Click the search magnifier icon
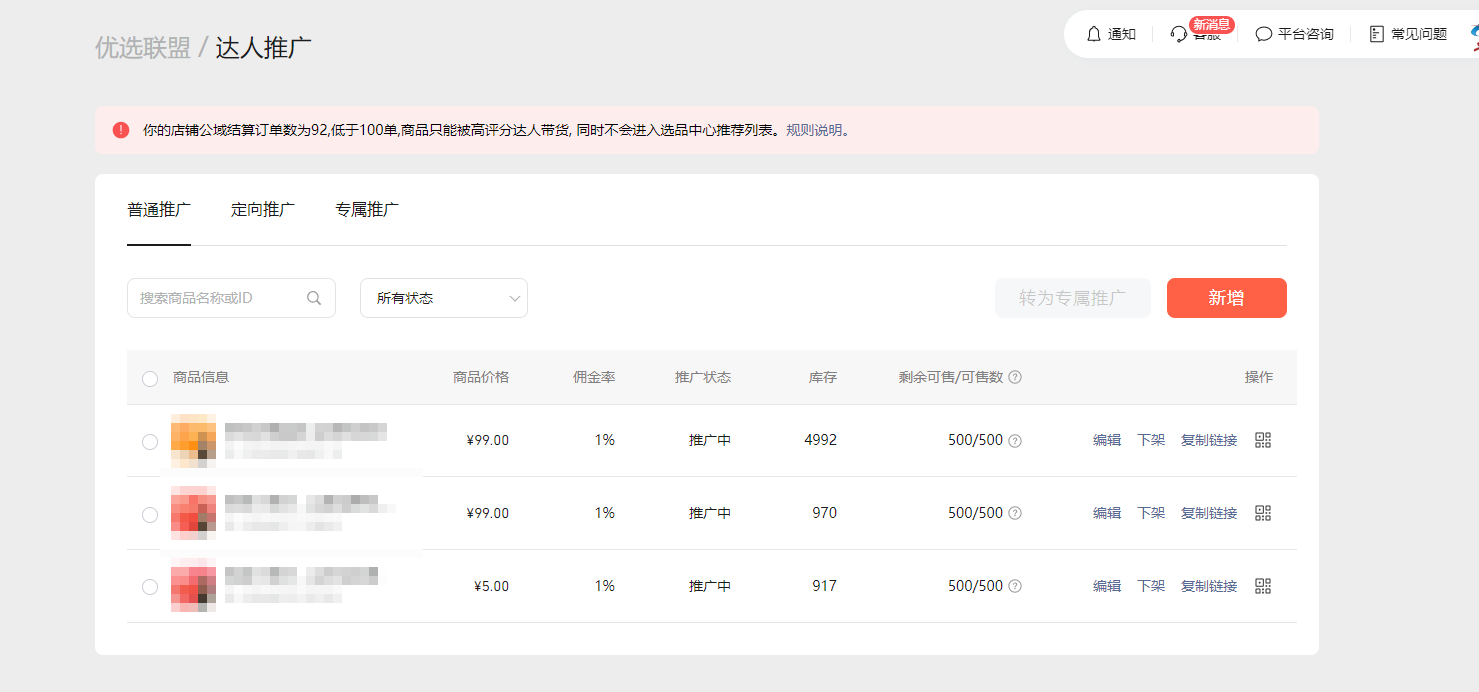1479x692 pixels. click(314, 298)
